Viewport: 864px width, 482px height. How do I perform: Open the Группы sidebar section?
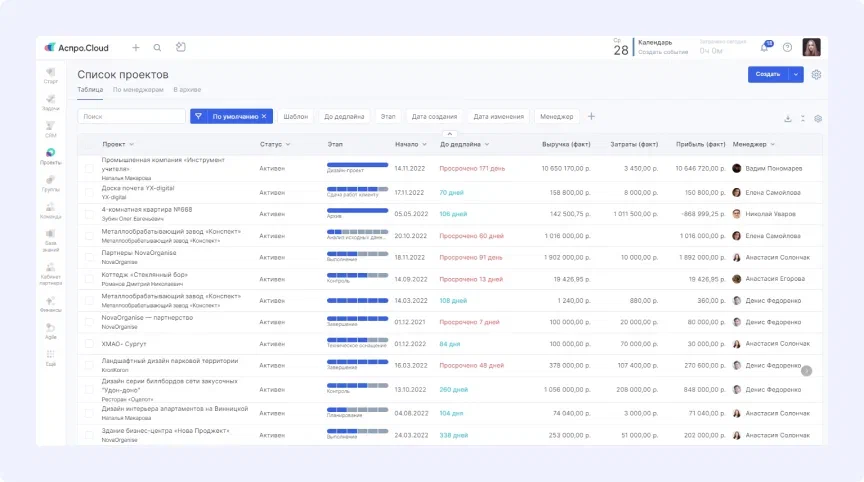pyautogui.click(x=51, y=183)
